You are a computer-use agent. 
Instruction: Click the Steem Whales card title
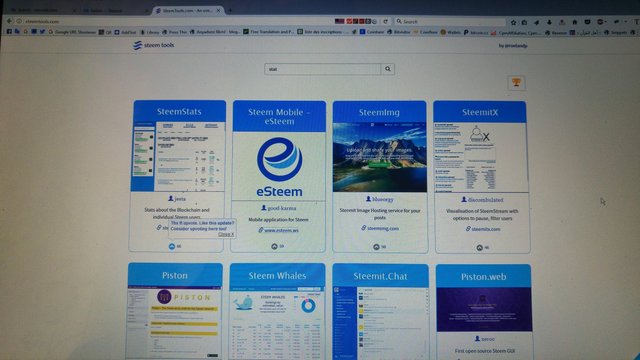coord(277,276)
